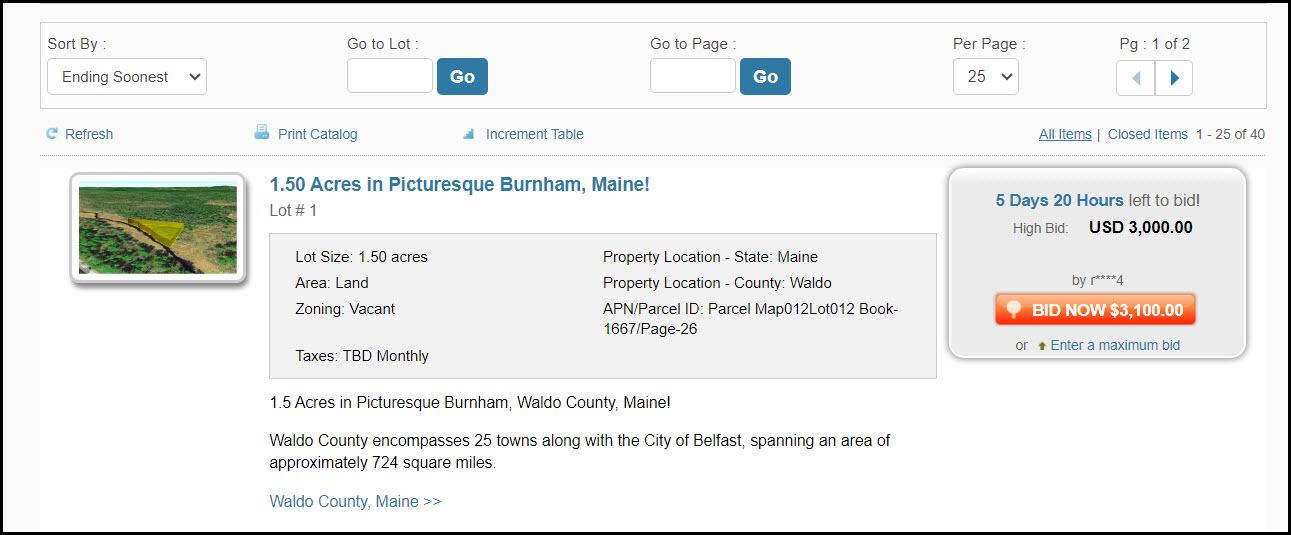Open the Per Page 25 dropdown
Viewport: 1291px width, 535px height.
point(986,77)
